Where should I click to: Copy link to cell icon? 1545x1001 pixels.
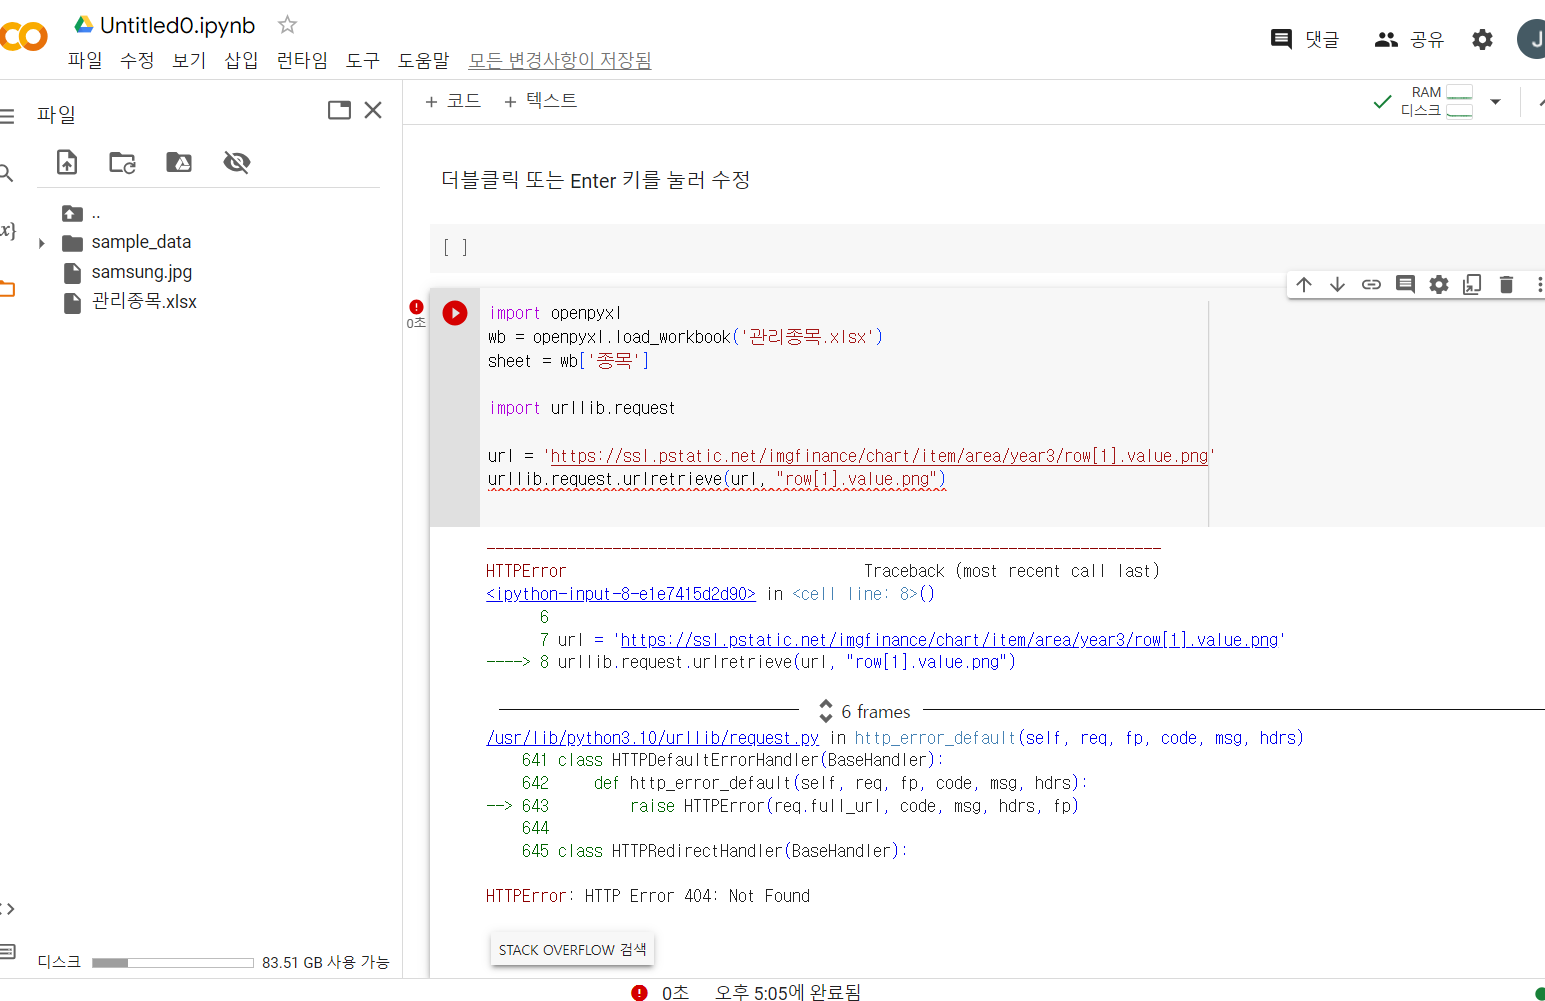pyautogui.click(x=1371, y=285)
